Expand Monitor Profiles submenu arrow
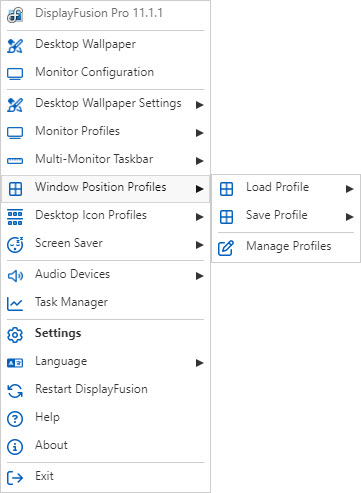Screen dimensions: 361x493 point(200,133)
